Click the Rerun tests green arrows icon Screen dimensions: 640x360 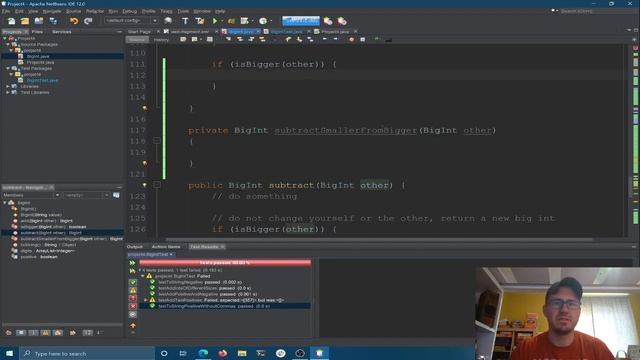point(132,263)
